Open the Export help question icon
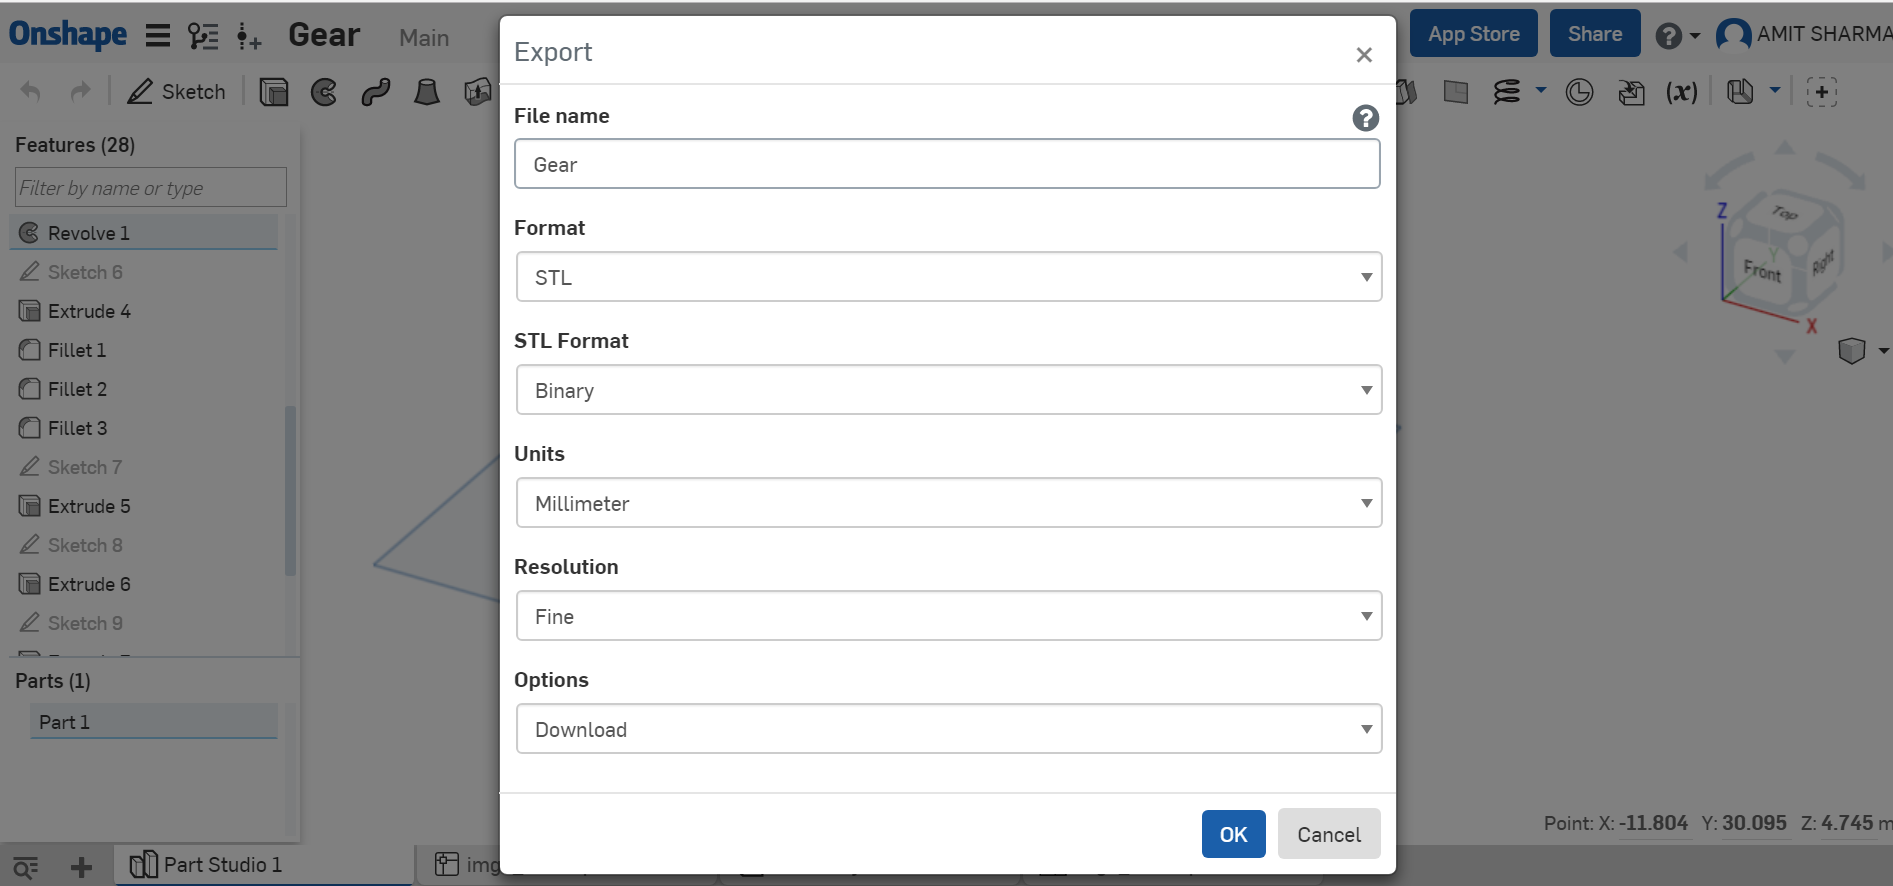 point(1365,118)
